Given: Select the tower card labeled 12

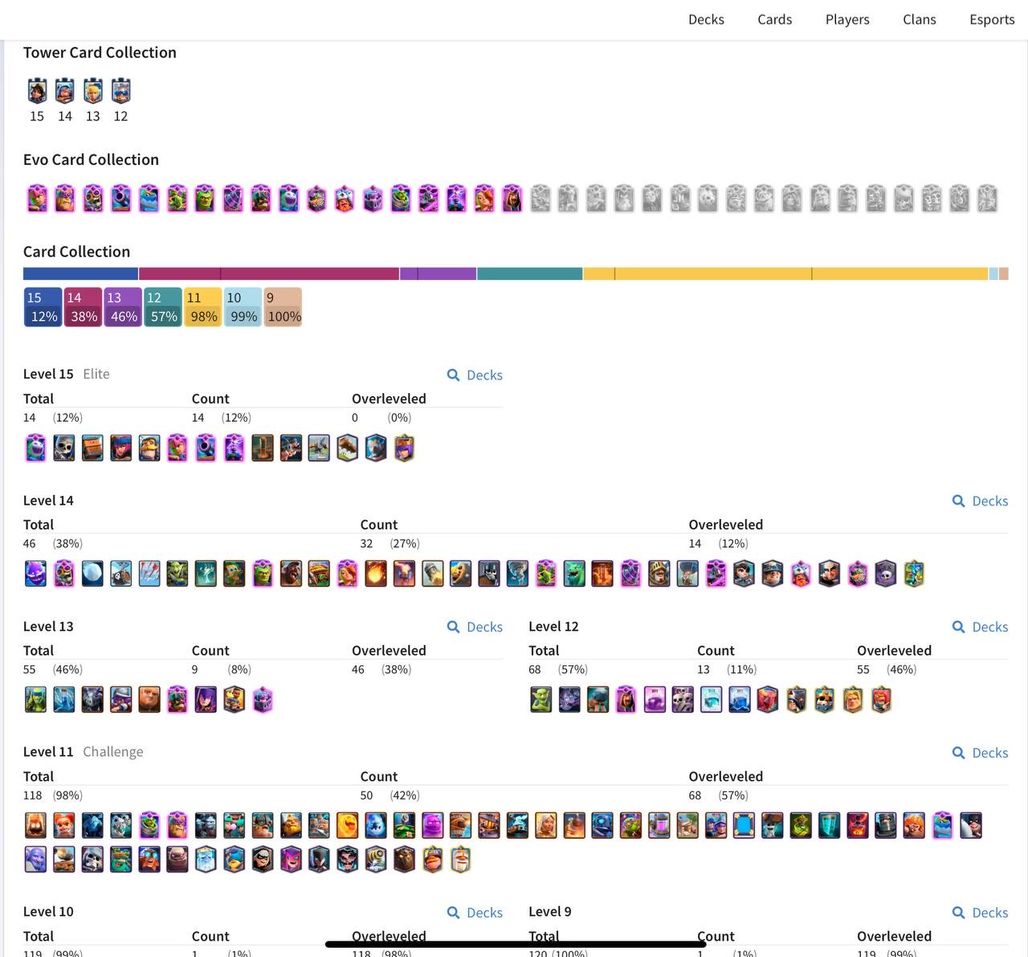Looking at the screenshot, I should coord(121,90).
